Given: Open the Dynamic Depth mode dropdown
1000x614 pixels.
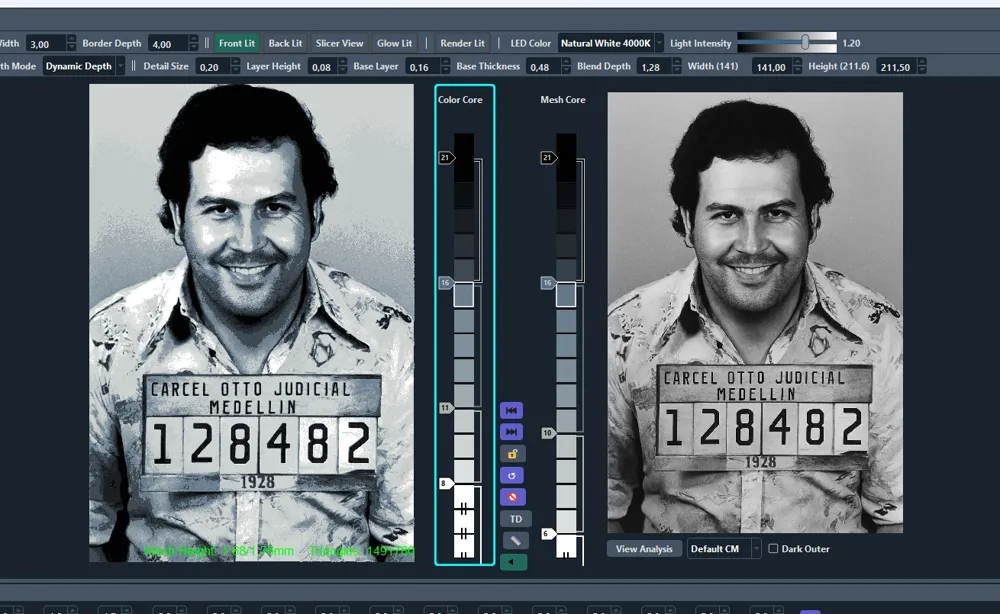Looking at the screenshot, I should (84, 66).
